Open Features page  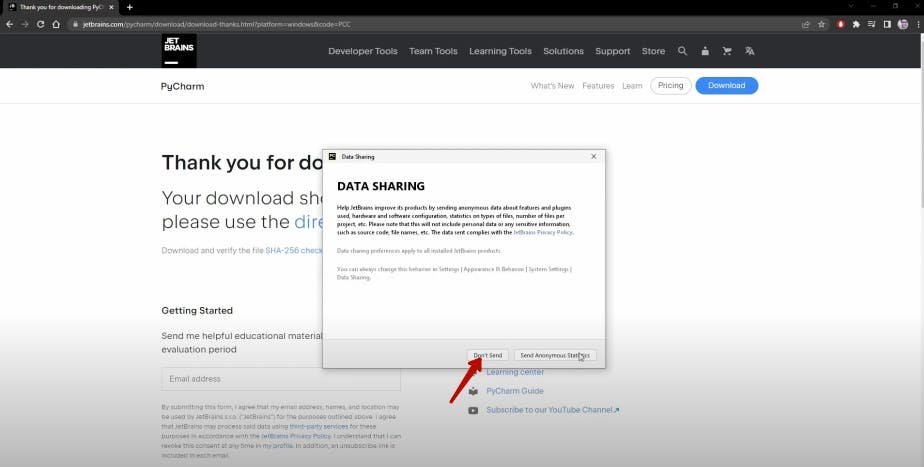pyautogui.click(x=598, y=85)
